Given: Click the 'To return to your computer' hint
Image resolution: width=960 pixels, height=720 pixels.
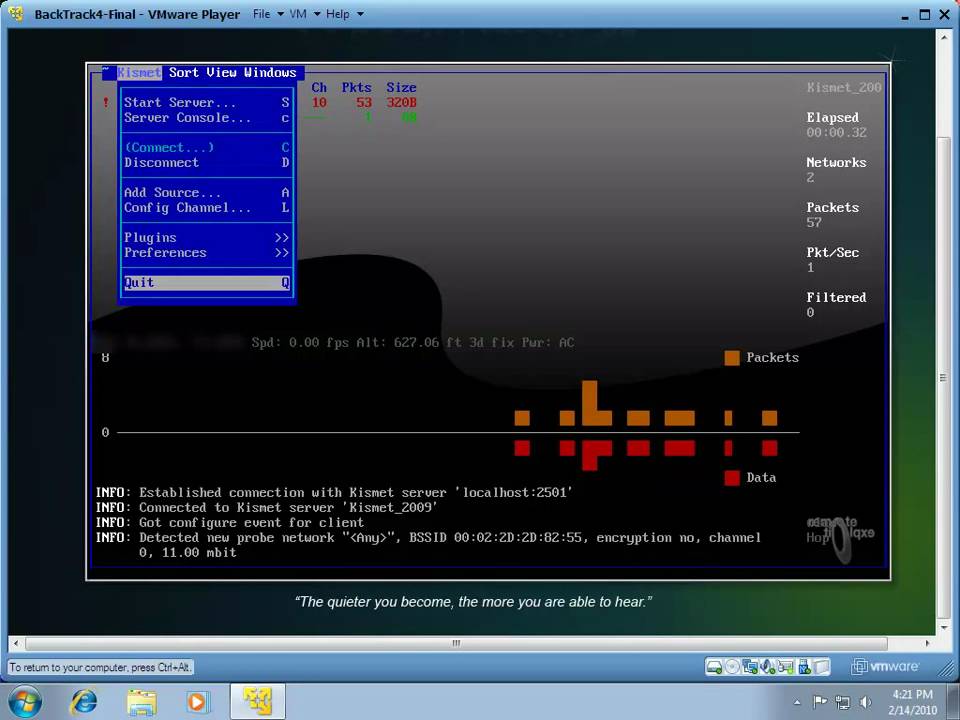Looking at the screenshot, I should coord(100,667).
